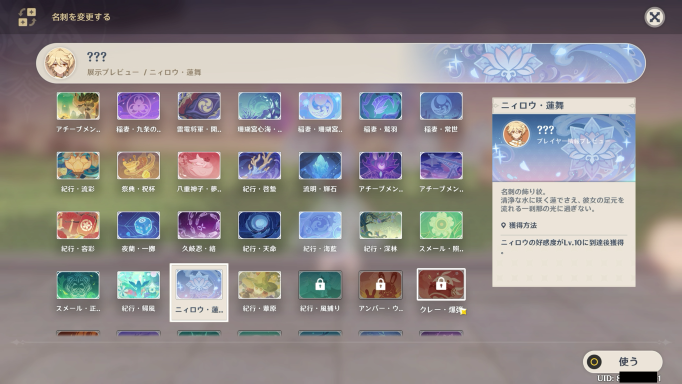Select the green-gold アチーブメン namecard

(x=78, y=106)
